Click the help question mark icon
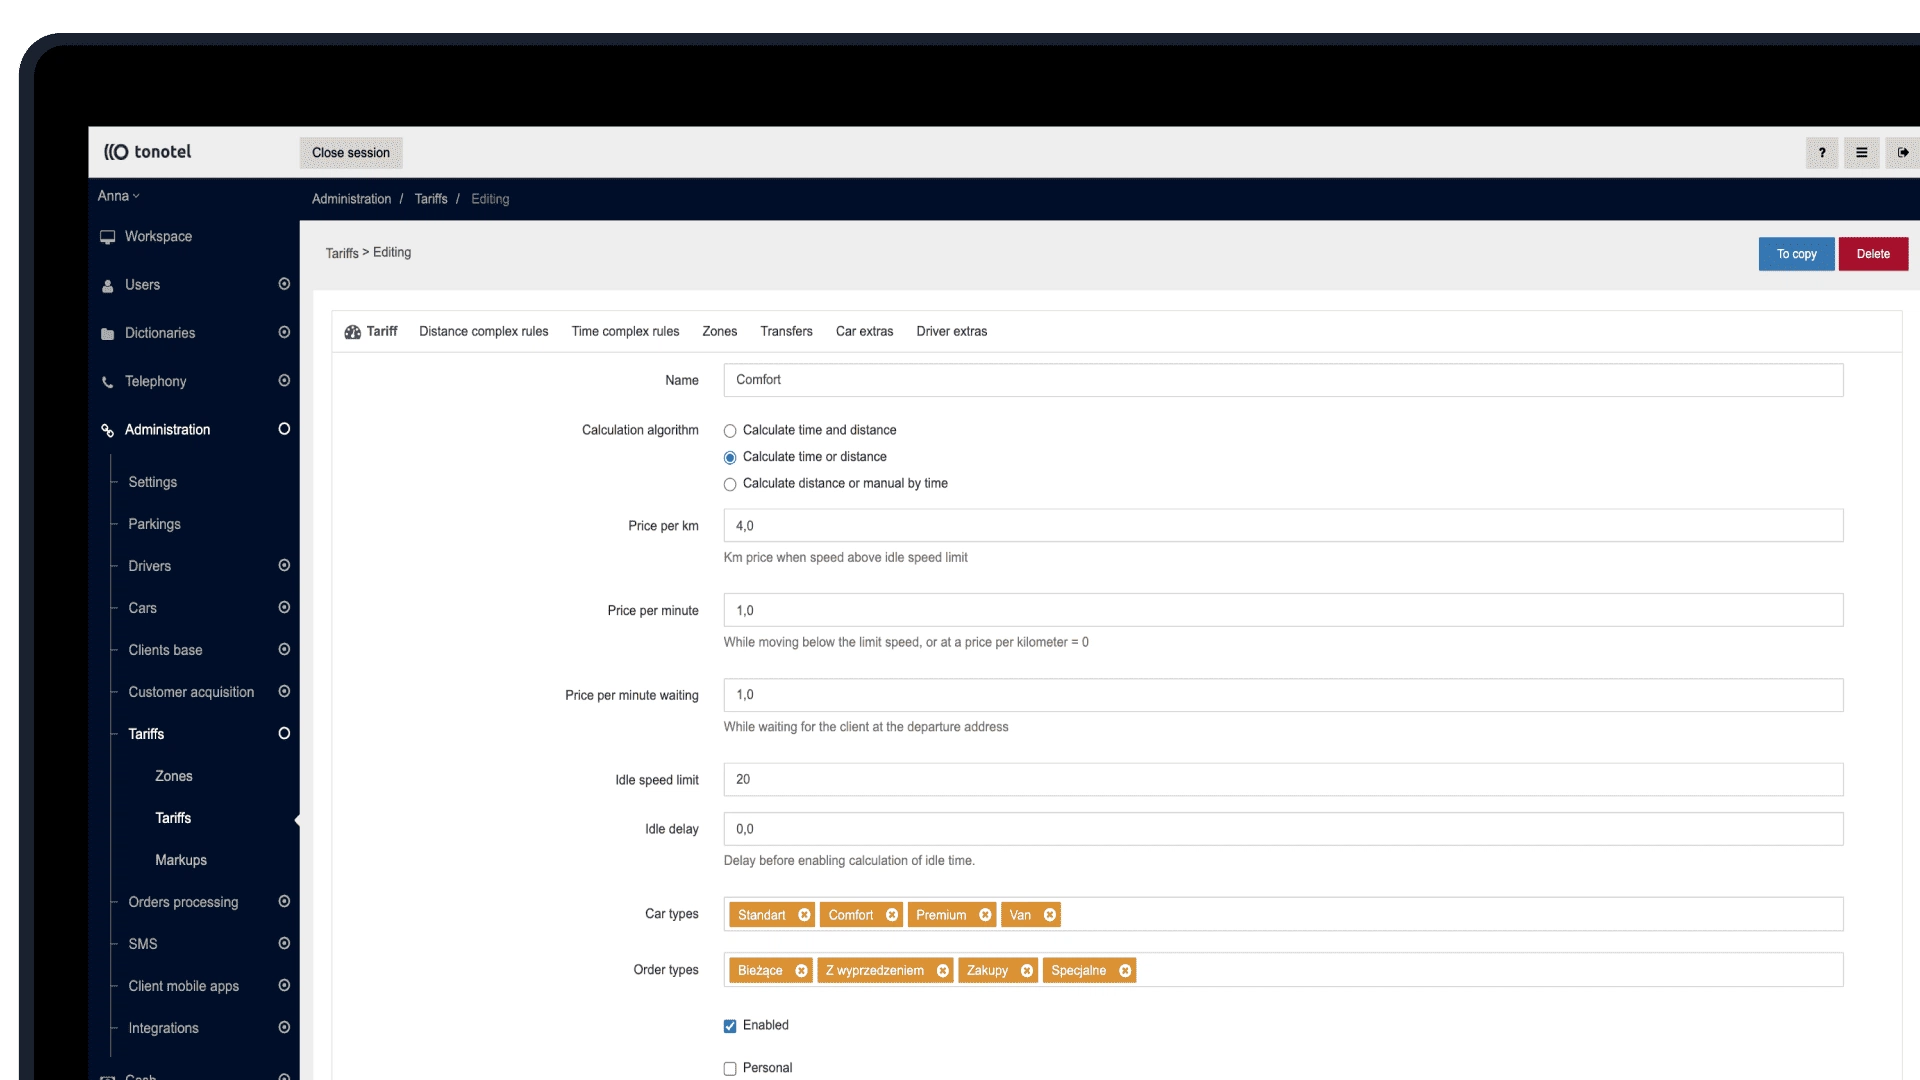Image resolution: width=1920 pixels, height=1080 pixels. click(x=1821, y=153)
